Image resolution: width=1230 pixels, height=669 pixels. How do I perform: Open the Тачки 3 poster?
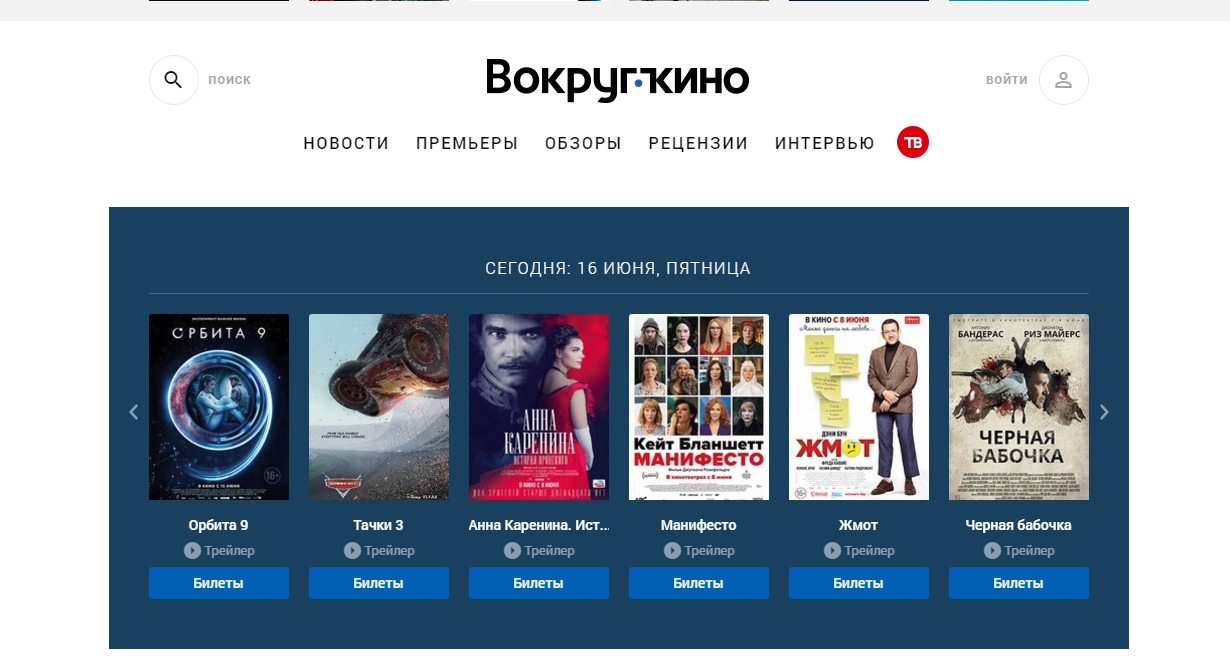(x=379, y=407)
